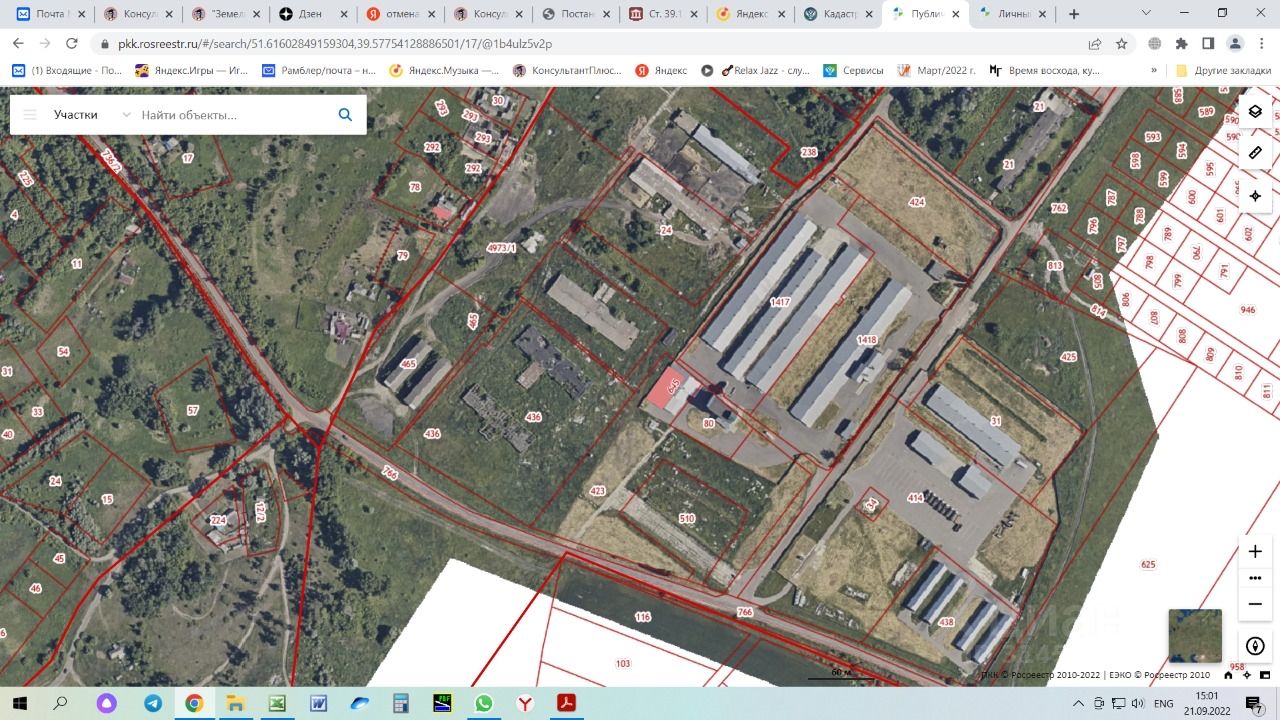Select parcel labeled 625 on map
The height and width of the screenshot is (720, 1280).
click(1148, 565)
